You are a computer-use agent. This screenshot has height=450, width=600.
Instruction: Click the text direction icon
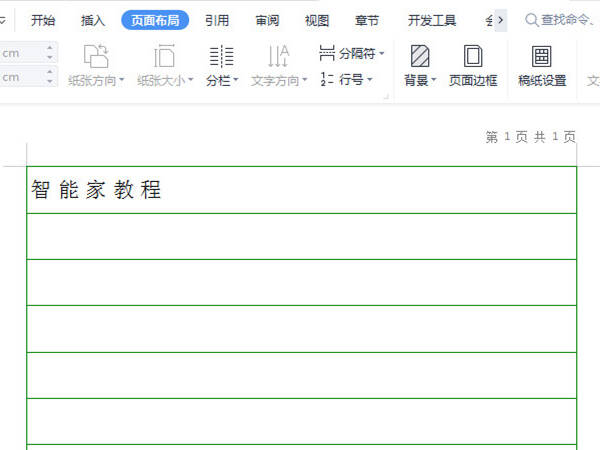[278, 56]
